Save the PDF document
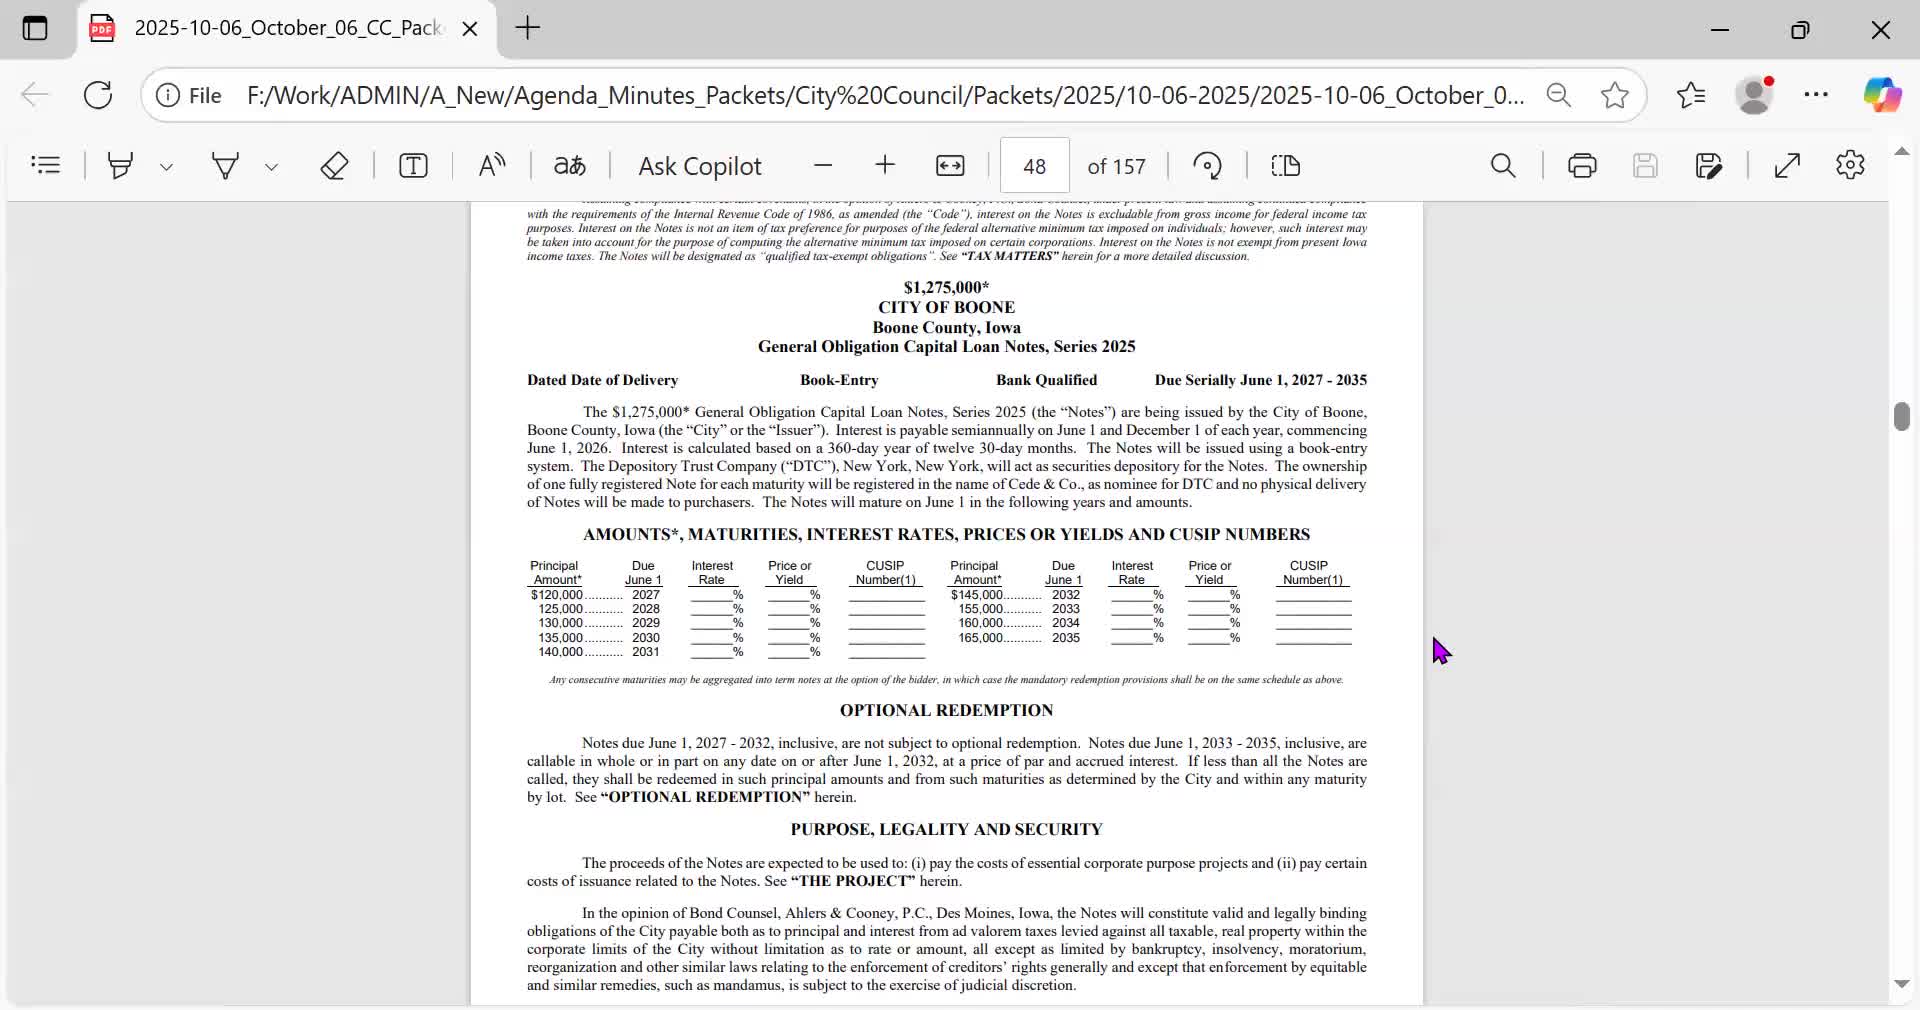The height and width of the screenshot is (1010, 1920). 1645,165
